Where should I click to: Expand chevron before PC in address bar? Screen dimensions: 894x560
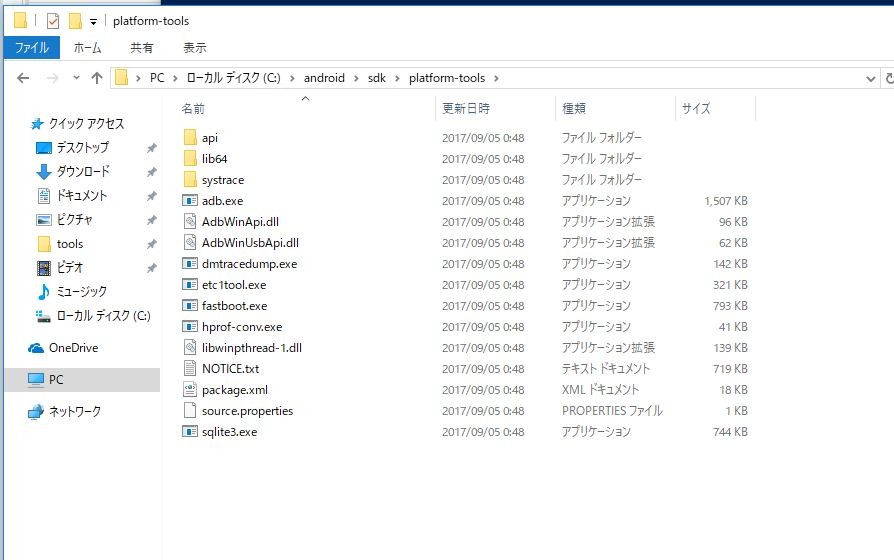coord(138,78)
